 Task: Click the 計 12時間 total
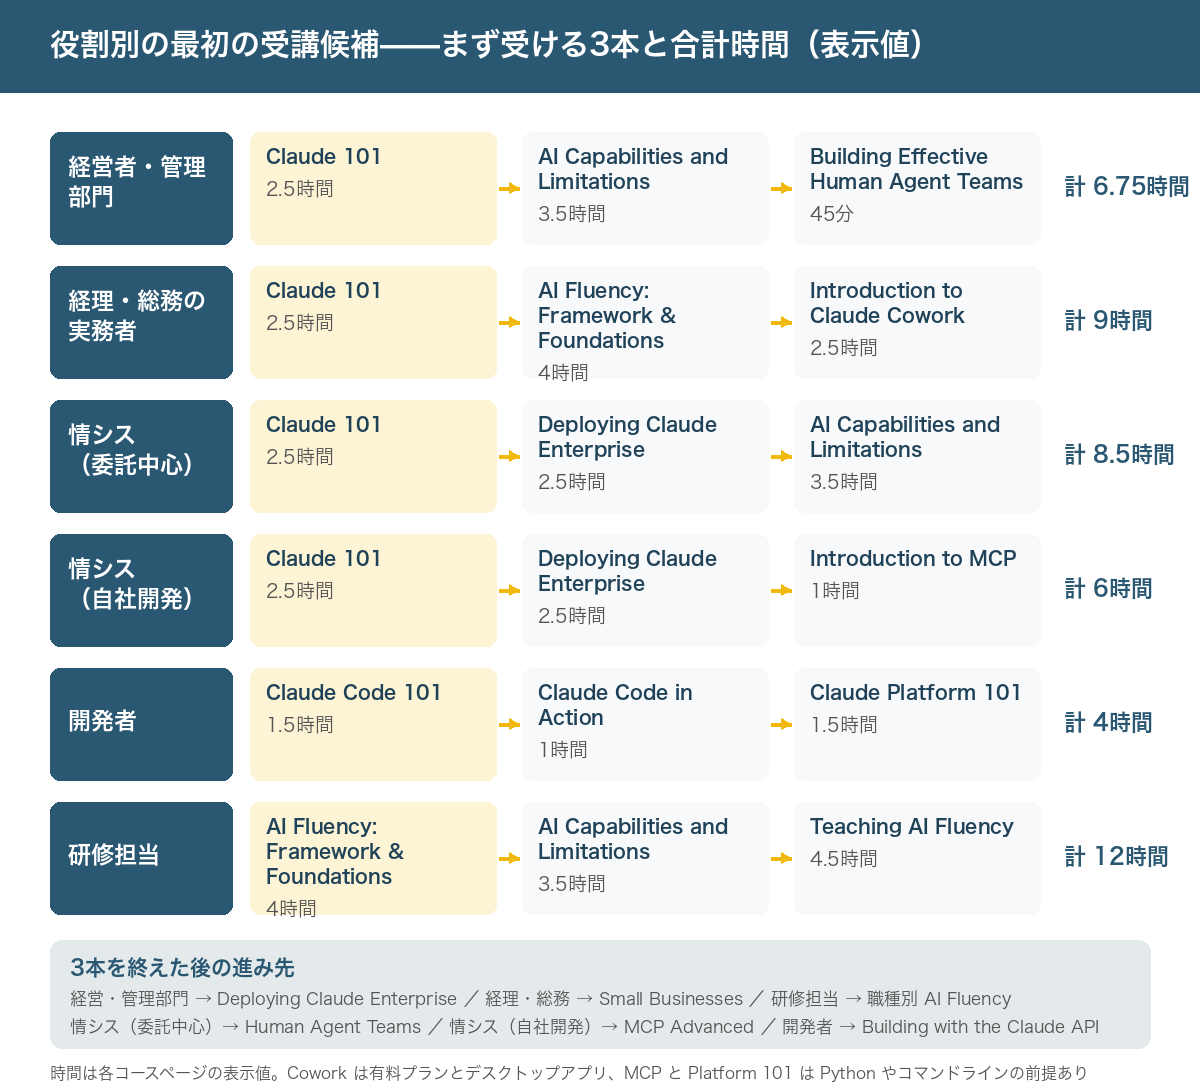tap(1116, 857)
